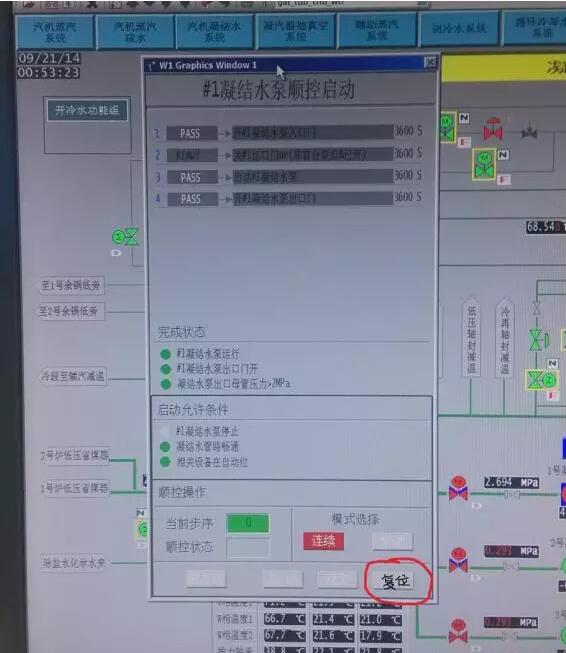566x653 pixels.
Task: Select the red 连续 continuous mode button
Action: point(323,541)
